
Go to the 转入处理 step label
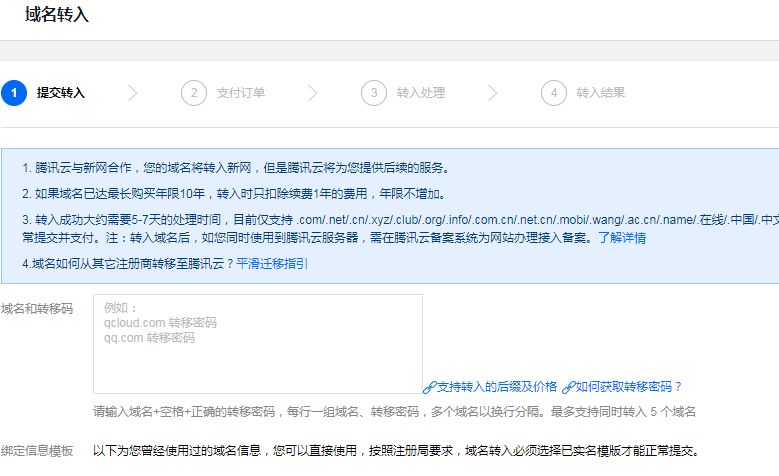pyautogui.click(x=421, y=93)
